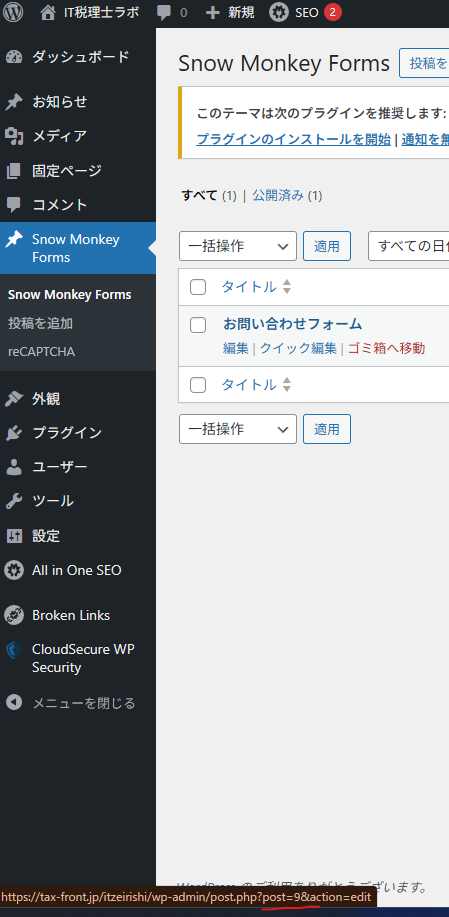Open SEO gear icon in admin bar
Viewport: 449px width, 917px height.
[279, 12]
